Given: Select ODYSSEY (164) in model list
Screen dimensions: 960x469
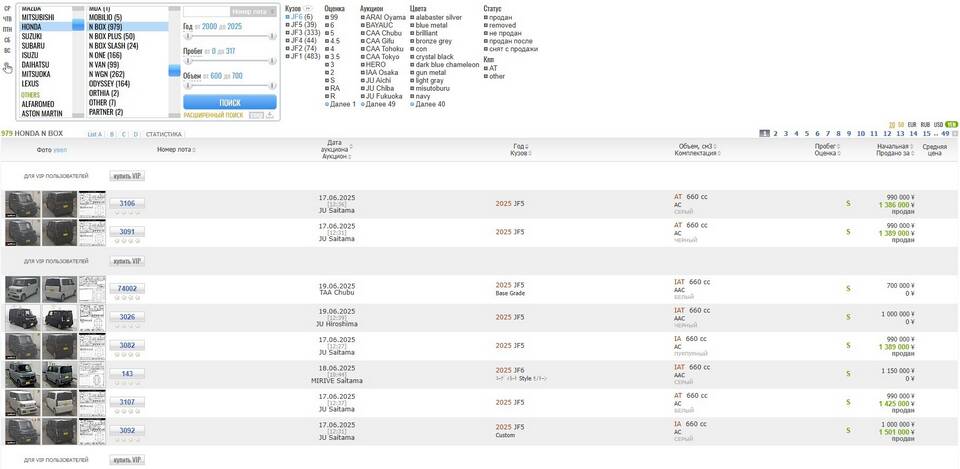Looking at the screenshot, I should (x=110, y=83).
